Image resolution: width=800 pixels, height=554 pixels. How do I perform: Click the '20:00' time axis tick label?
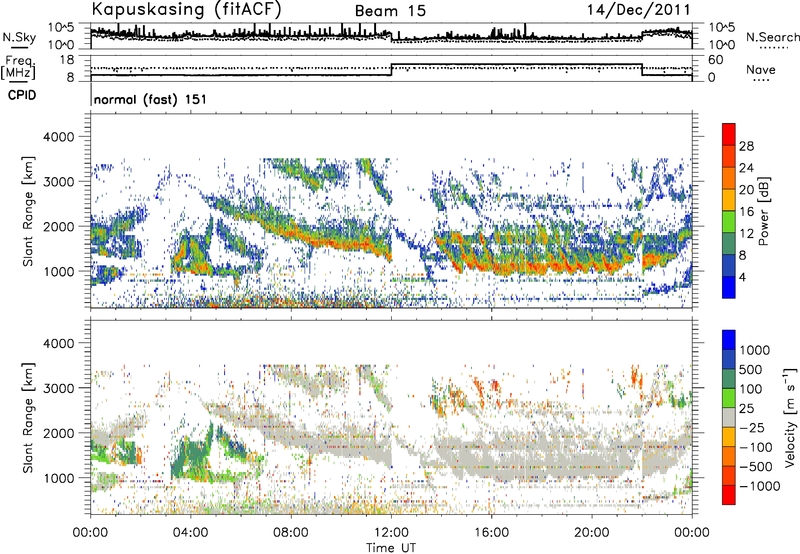pyautogui.click(x=592, y=533)
